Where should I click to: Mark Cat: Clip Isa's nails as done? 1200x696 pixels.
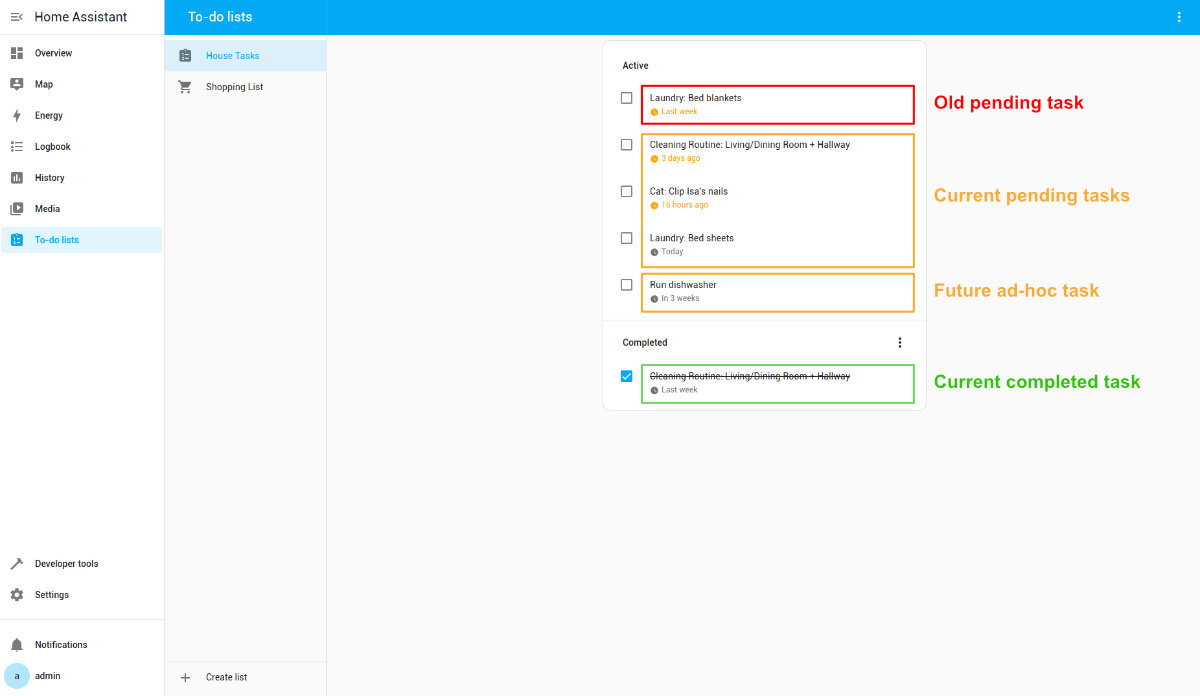(626, 191)
